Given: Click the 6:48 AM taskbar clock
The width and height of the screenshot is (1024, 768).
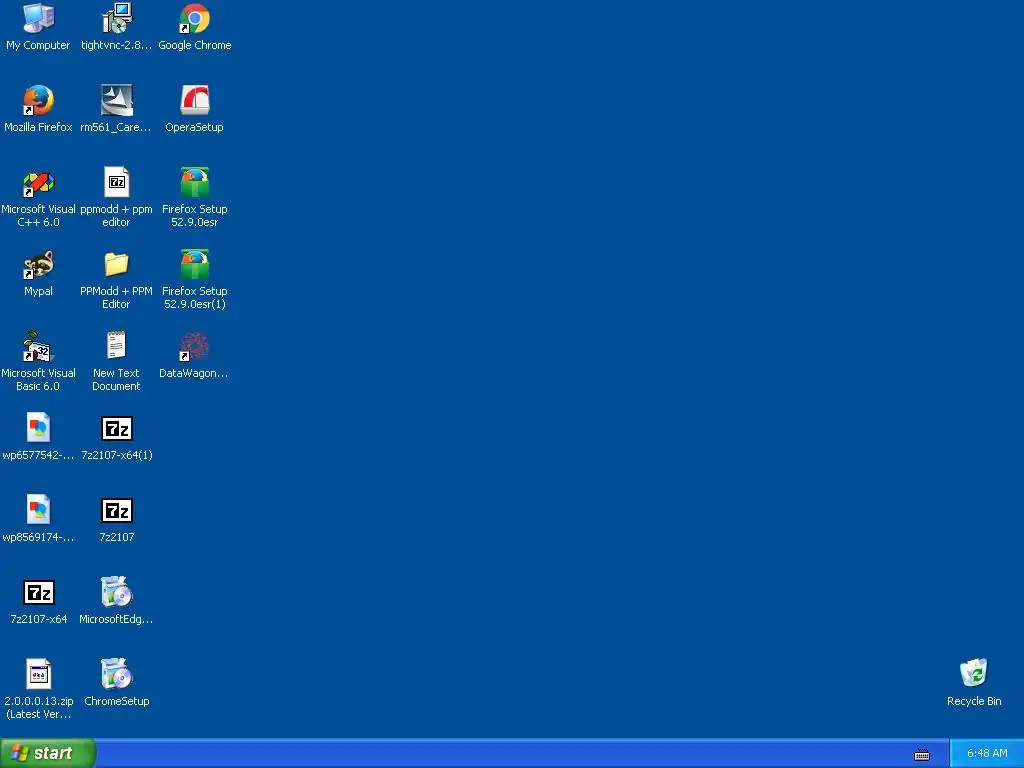Looking at the screenshot, I should pos(987,753).
